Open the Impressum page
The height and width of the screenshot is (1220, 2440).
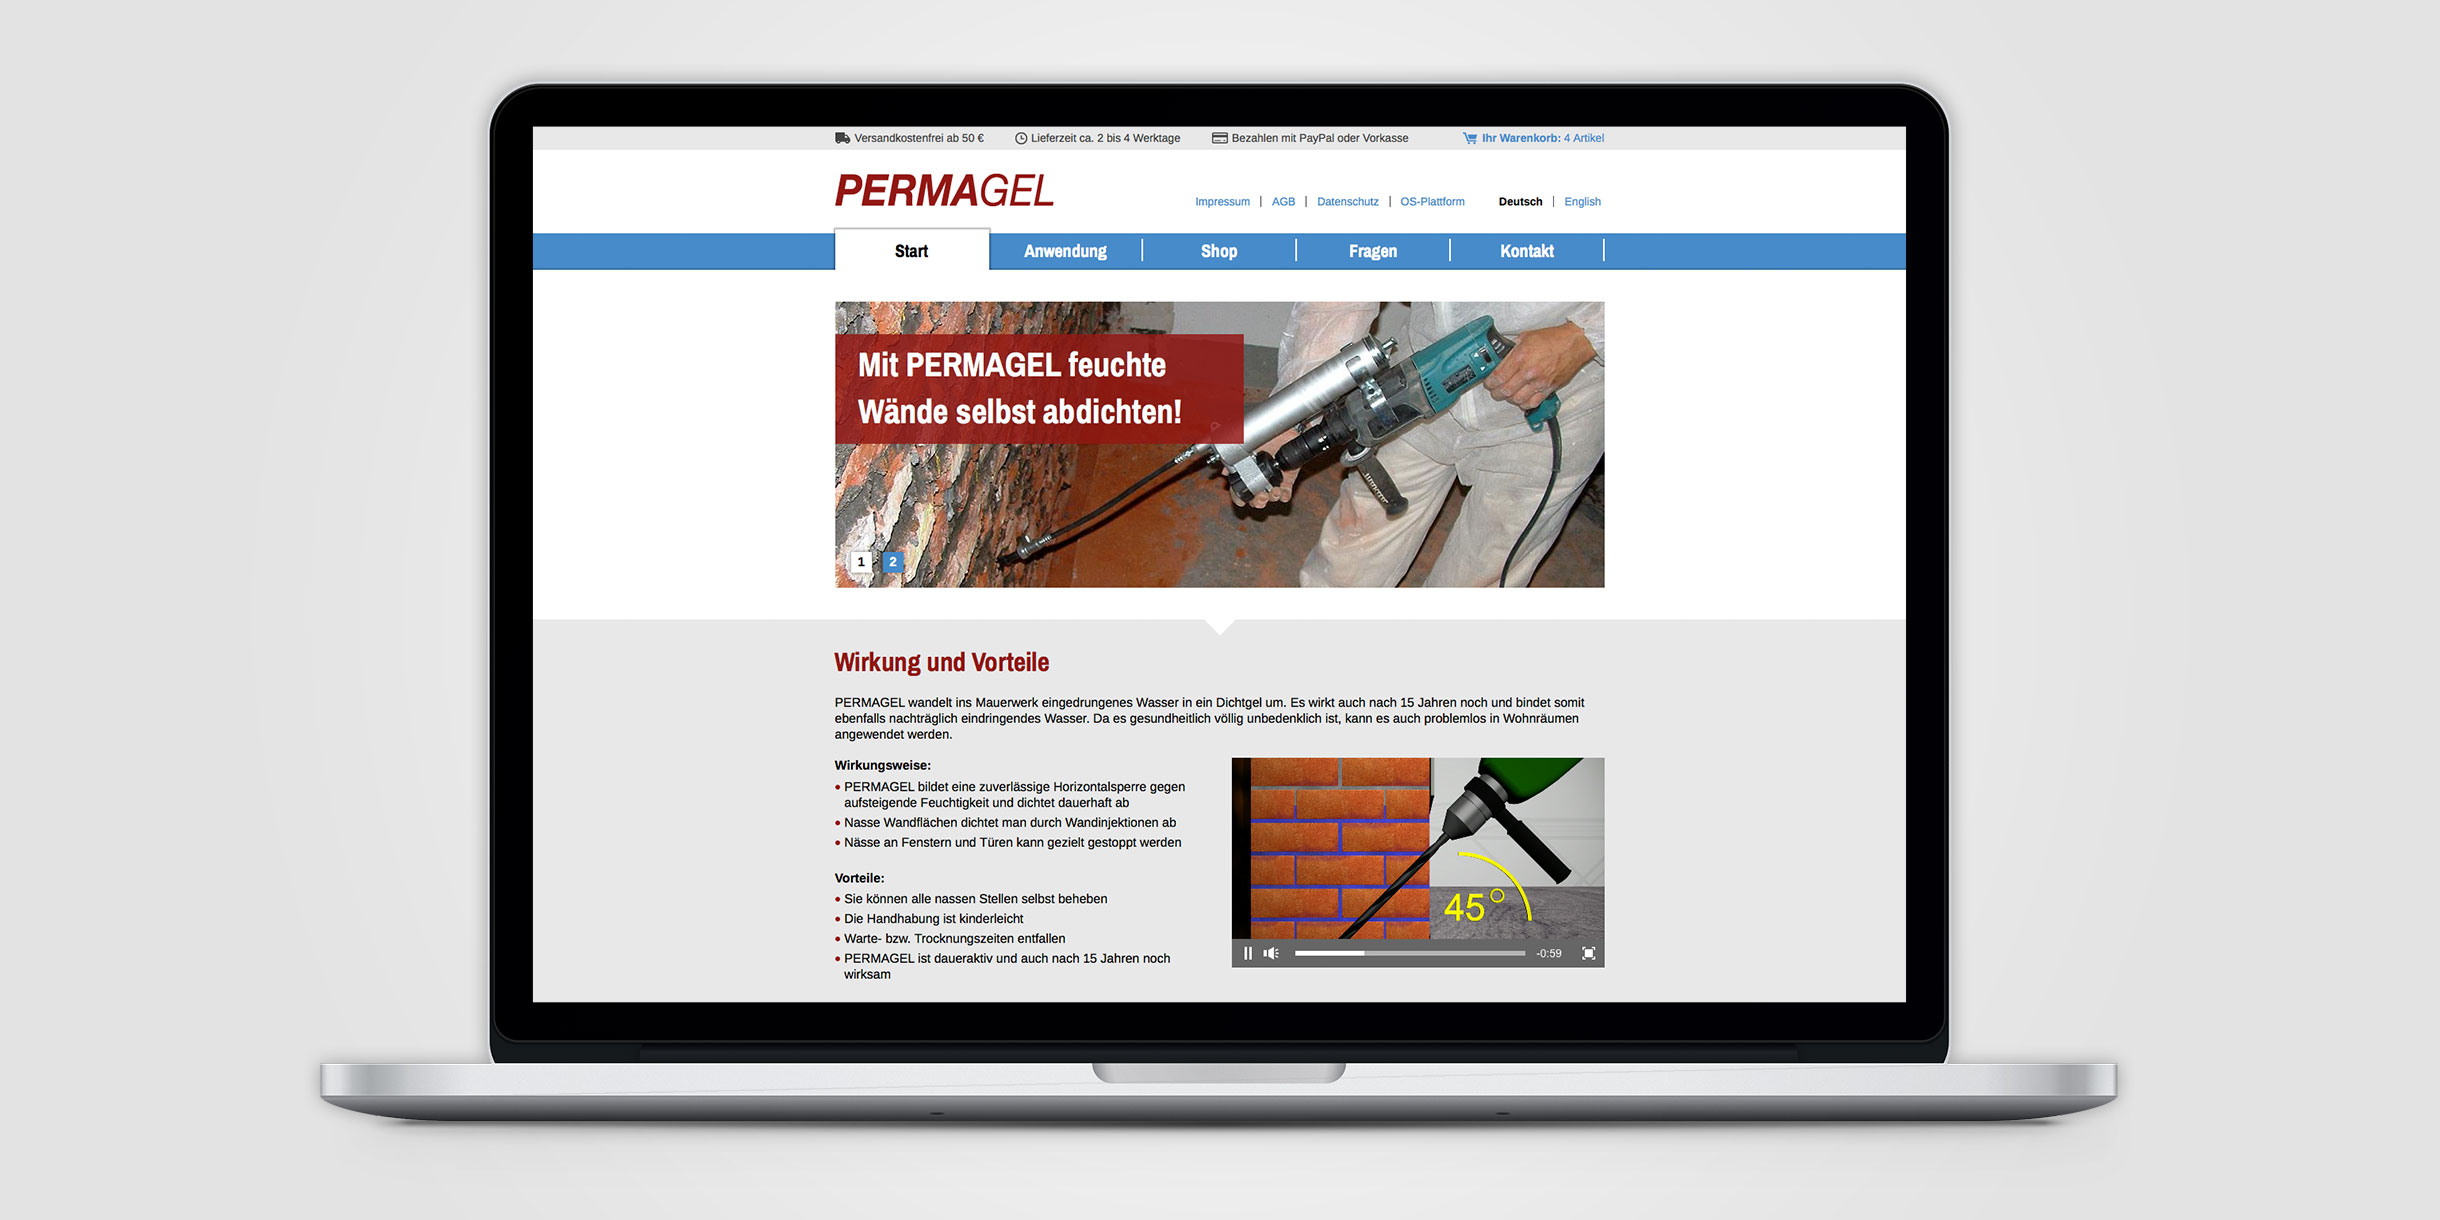1218,202
